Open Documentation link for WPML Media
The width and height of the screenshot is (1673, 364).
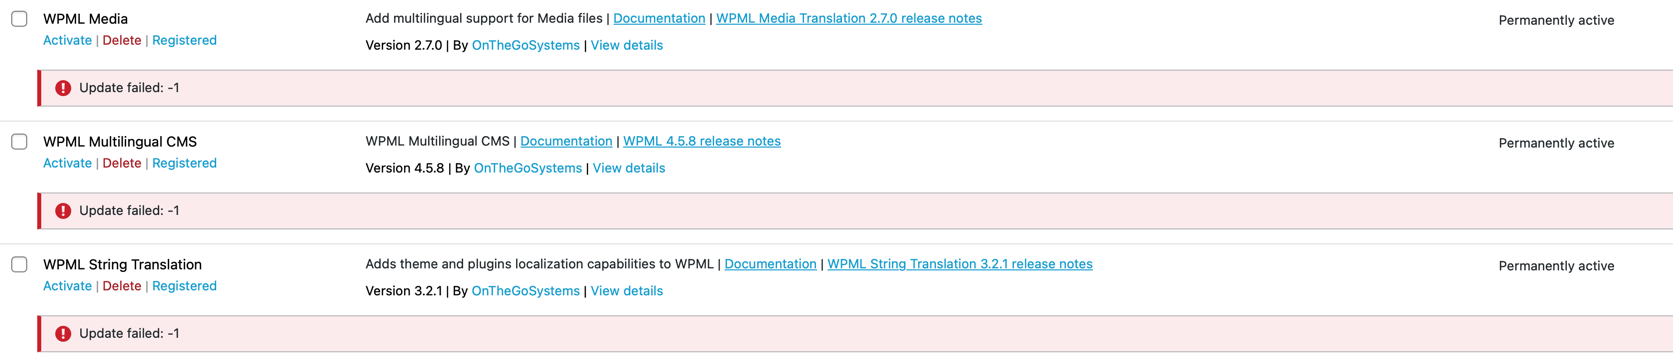click(x=659, y=18)
